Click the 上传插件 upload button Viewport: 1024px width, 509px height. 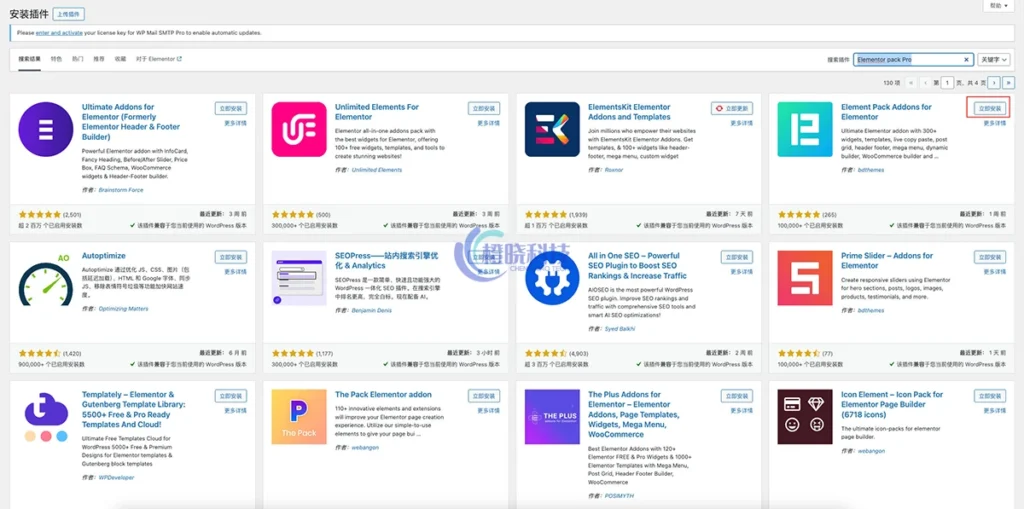(x=69, y=14)
